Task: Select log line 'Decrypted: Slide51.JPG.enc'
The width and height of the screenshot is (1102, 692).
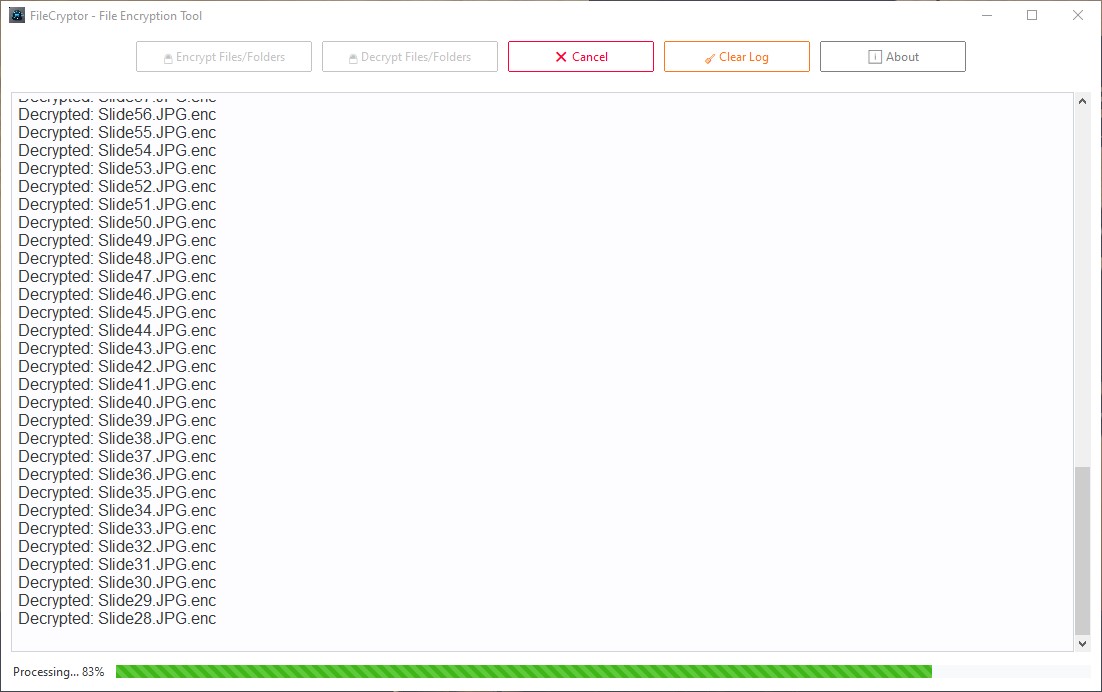Action: pos(117,204)
